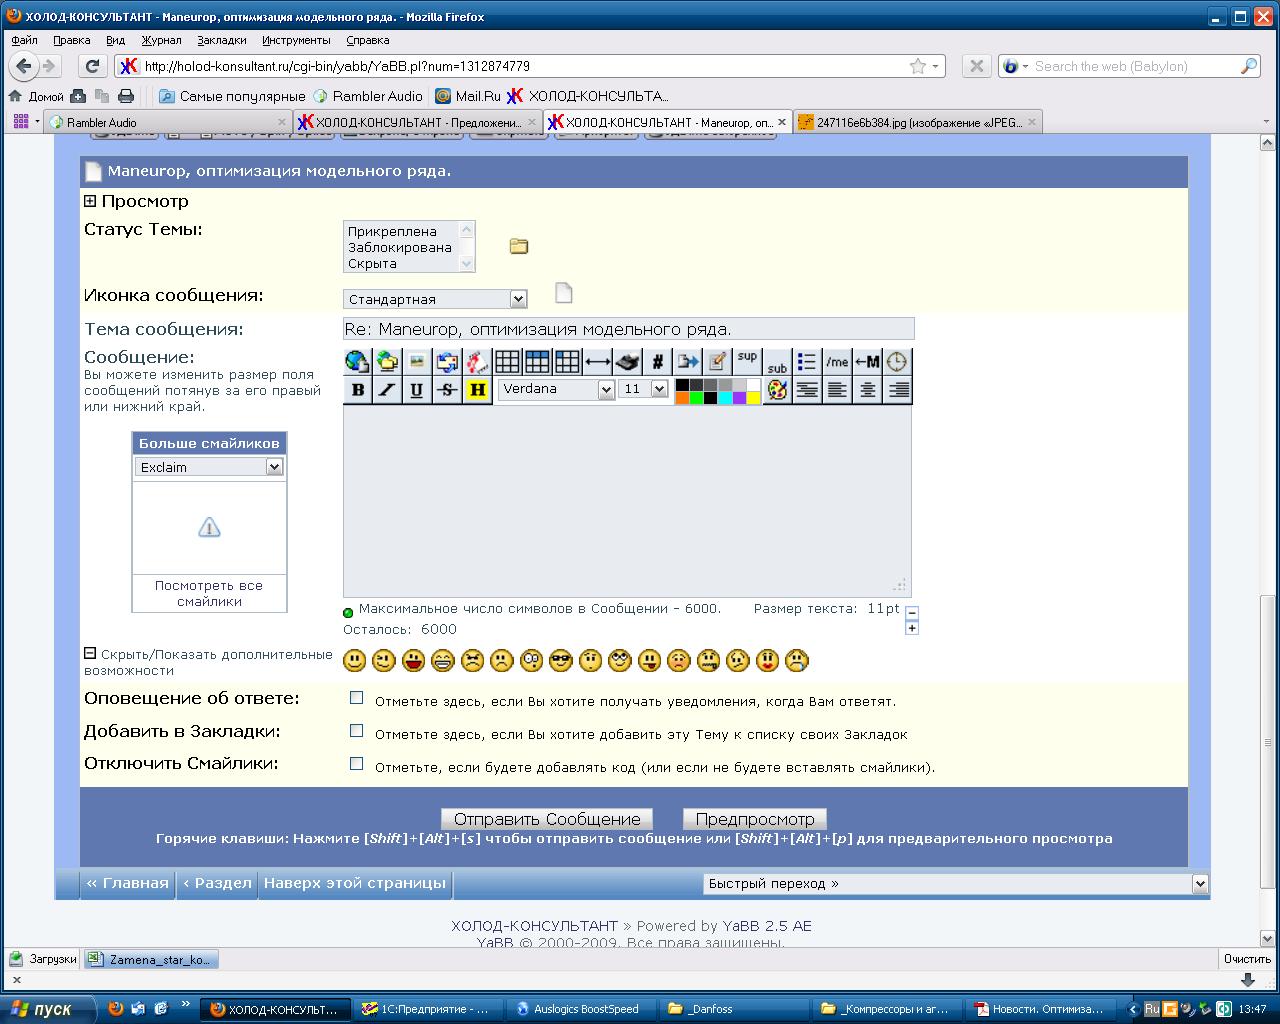
Task: Click the typewriter teletype icon
Action: tap(627, 361)
